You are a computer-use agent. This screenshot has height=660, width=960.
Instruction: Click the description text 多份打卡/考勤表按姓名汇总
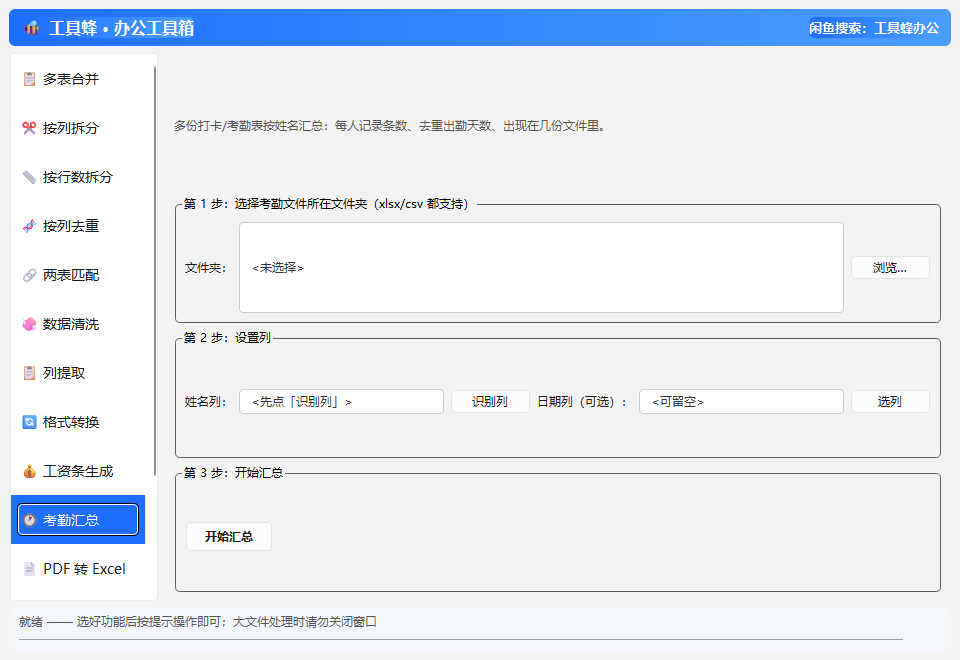[391, 126]
